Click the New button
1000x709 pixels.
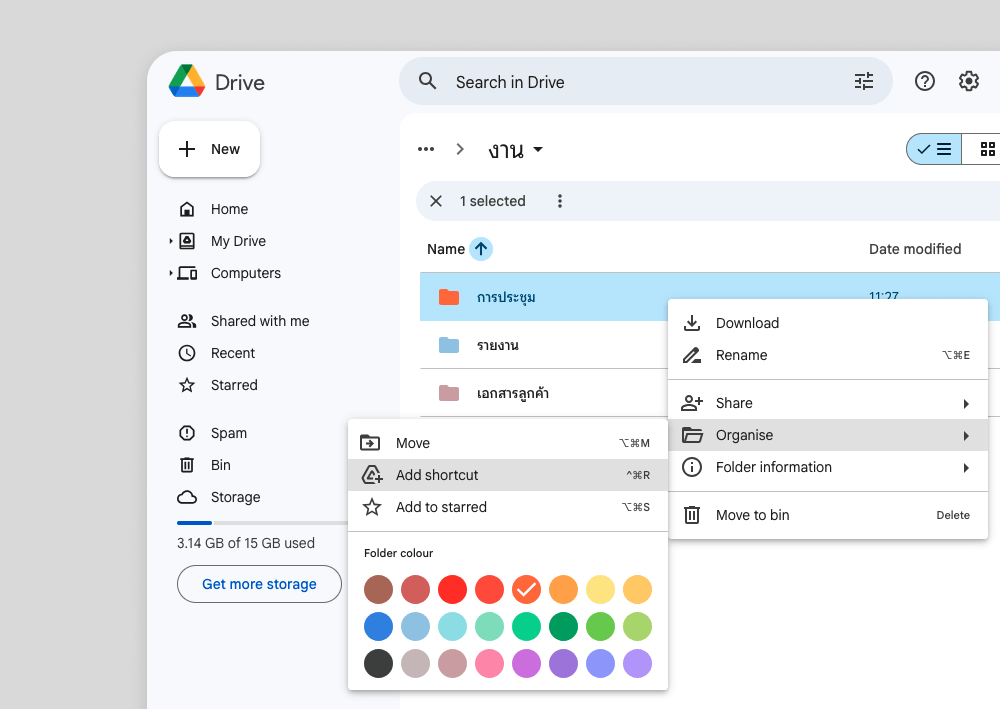[x=210, y=149]
